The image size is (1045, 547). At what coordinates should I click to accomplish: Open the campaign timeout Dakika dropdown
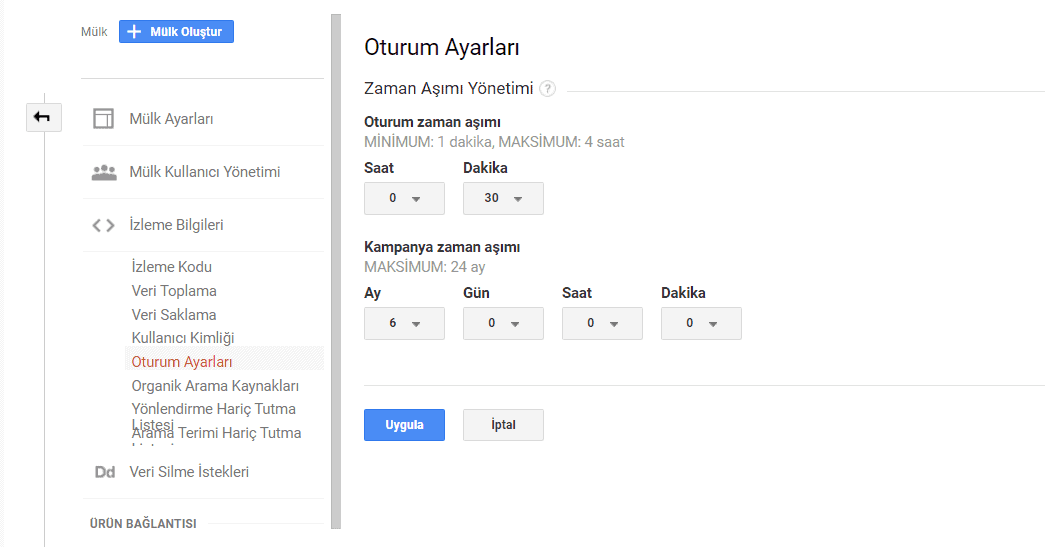(701, 323)
